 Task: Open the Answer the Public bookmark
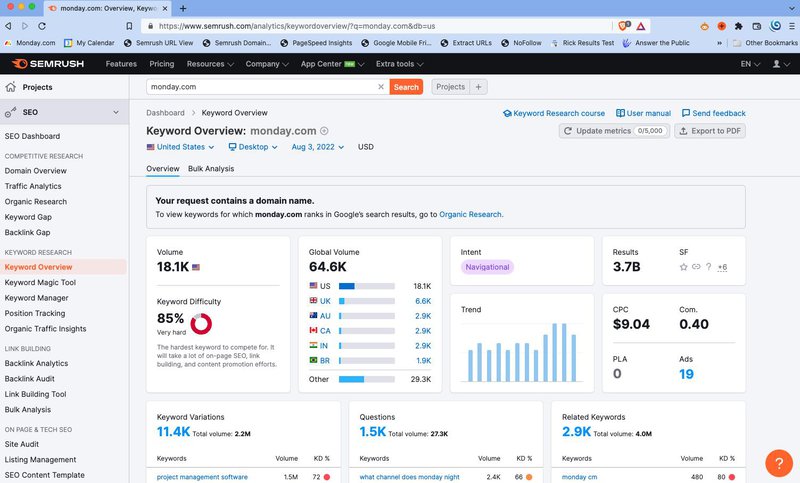click(656, 43)
